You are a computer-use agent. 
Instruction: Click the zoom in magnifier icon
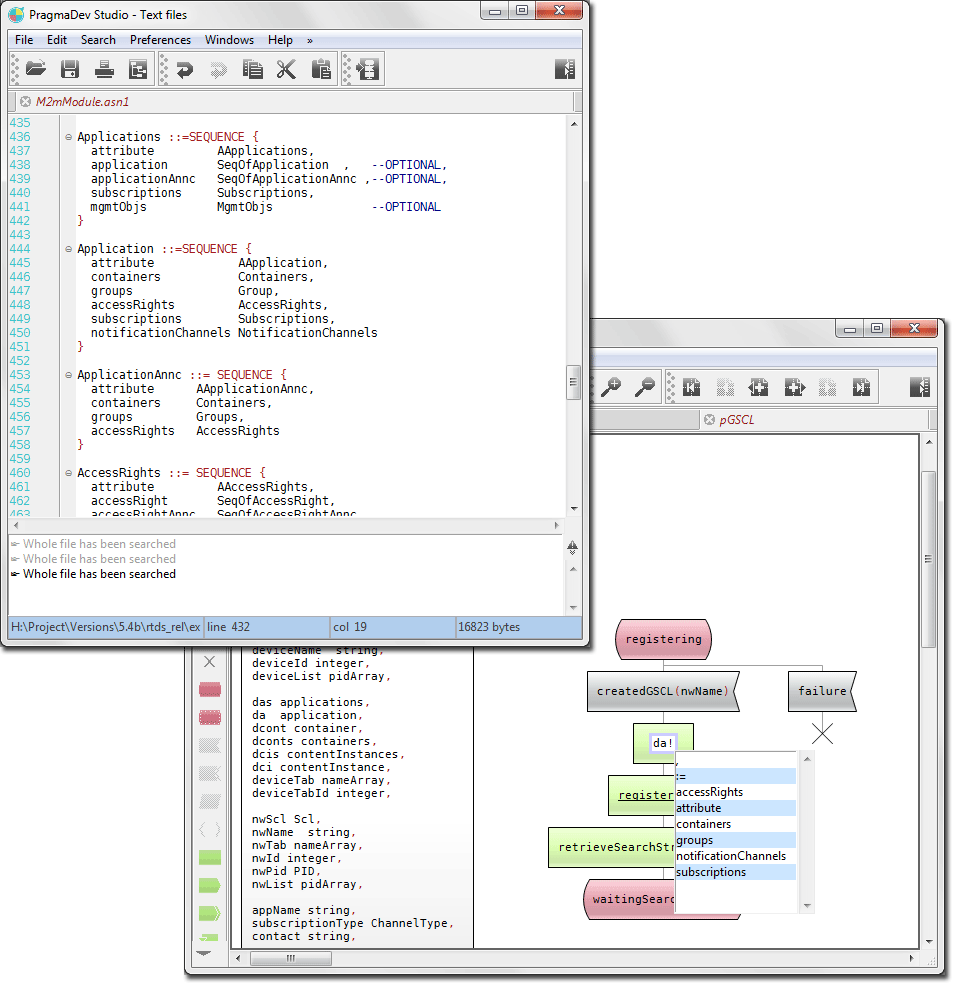610,387
